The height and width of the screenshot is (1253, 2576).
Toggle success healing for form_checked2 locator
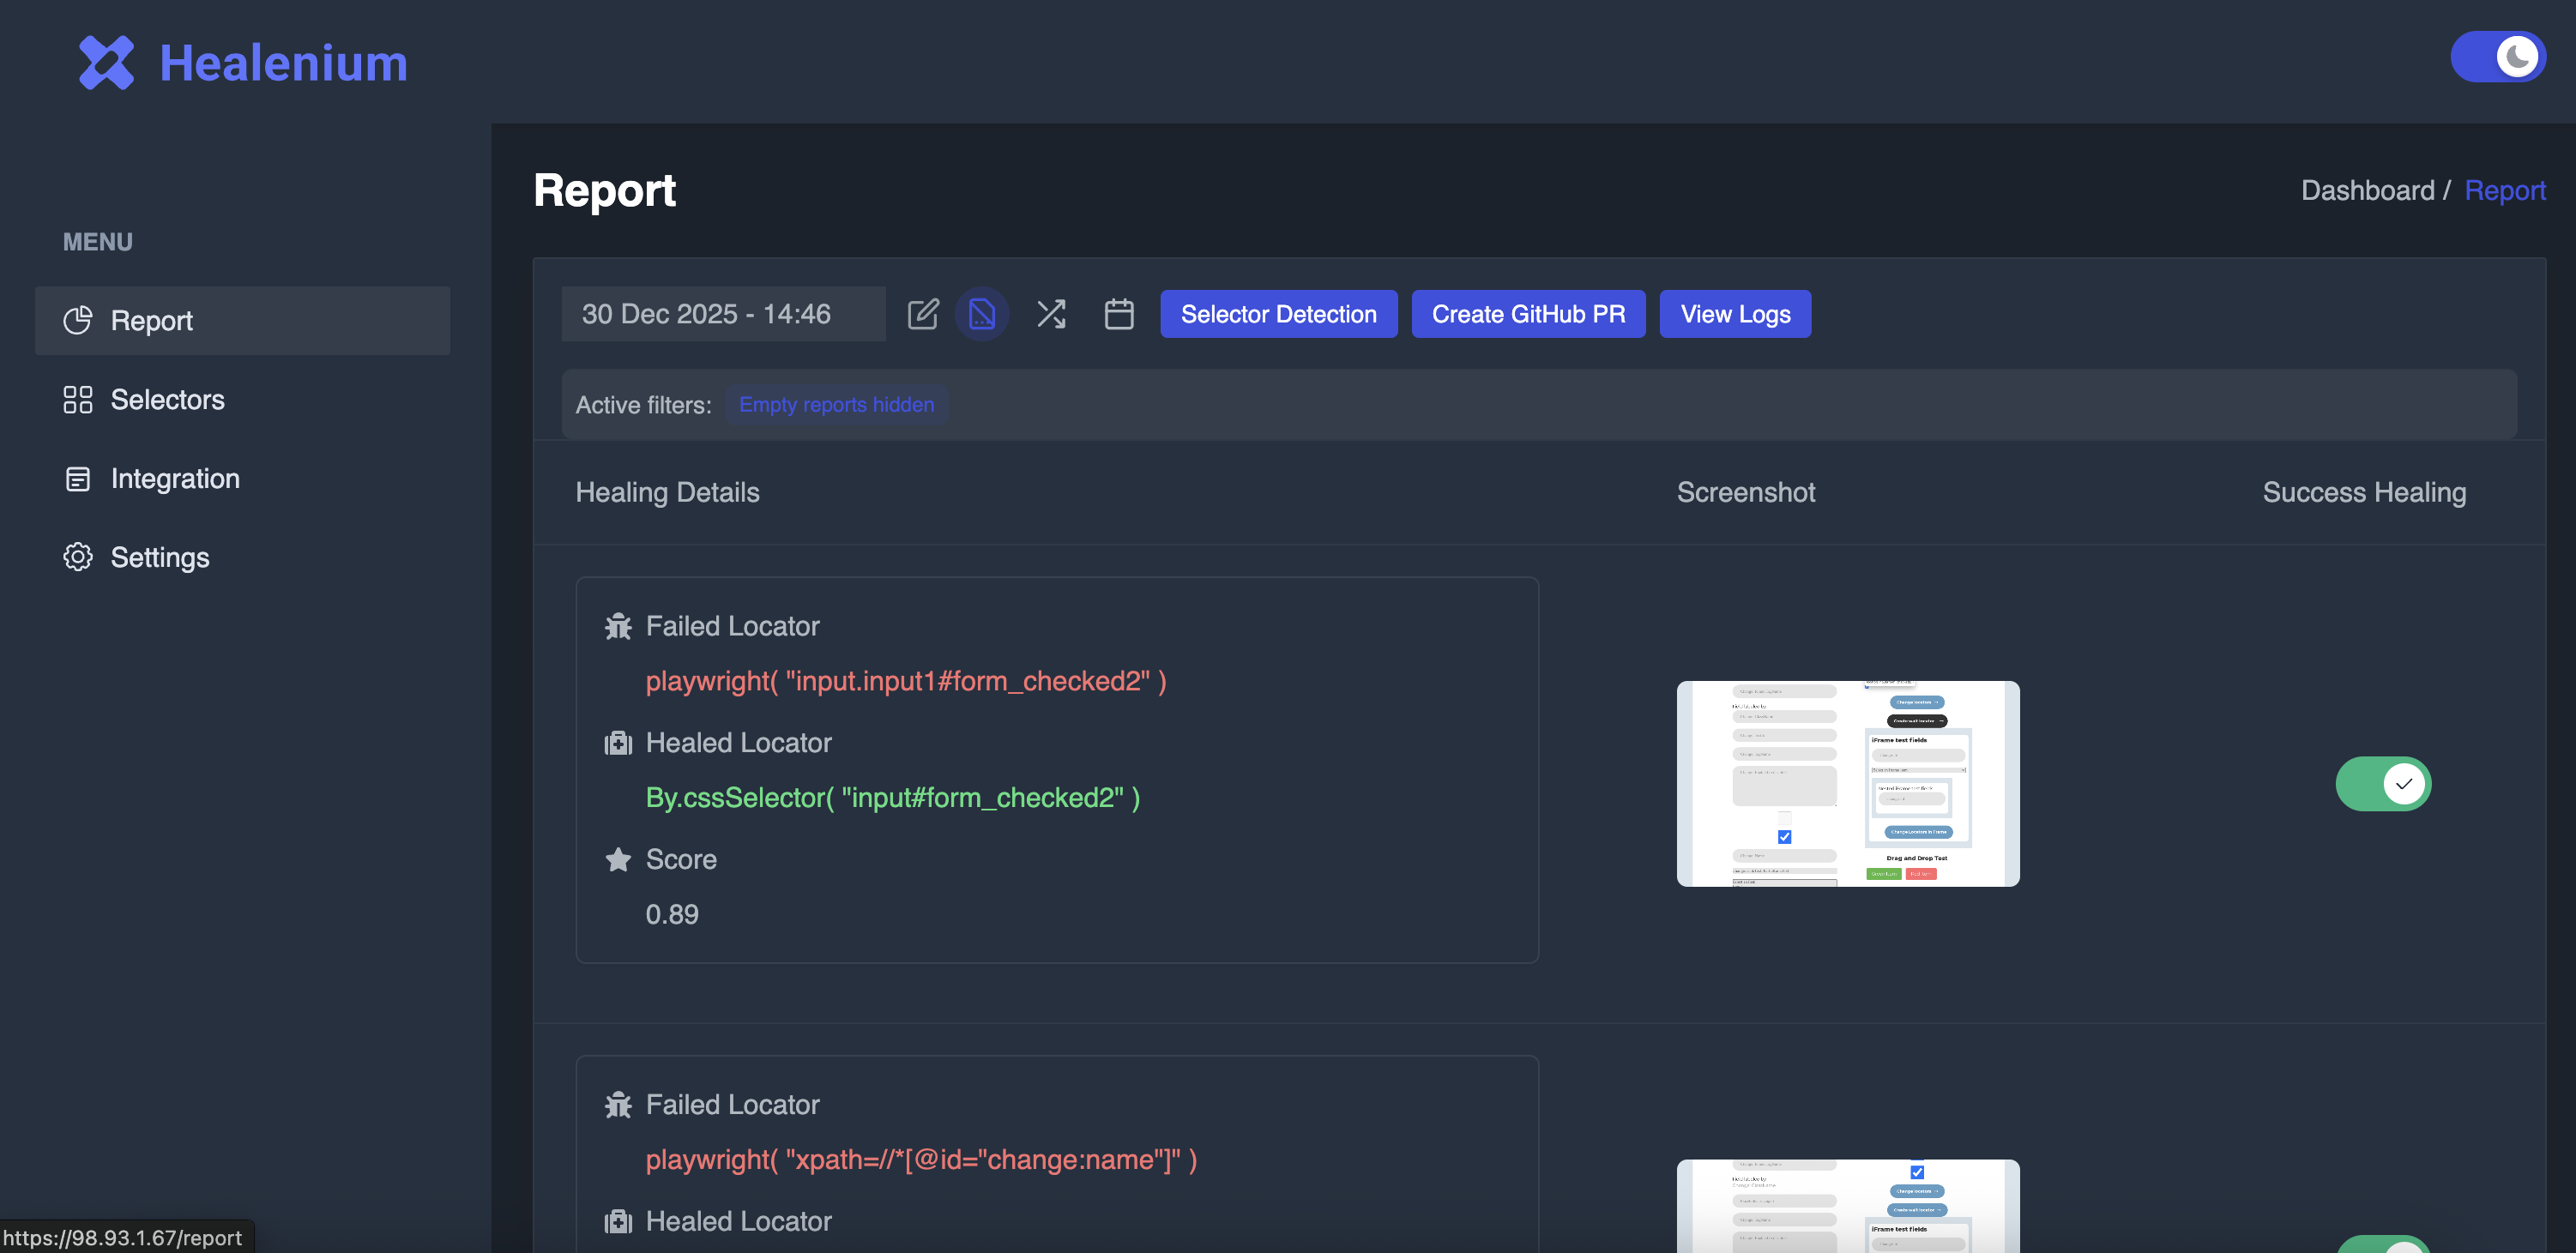point(2382,784)
